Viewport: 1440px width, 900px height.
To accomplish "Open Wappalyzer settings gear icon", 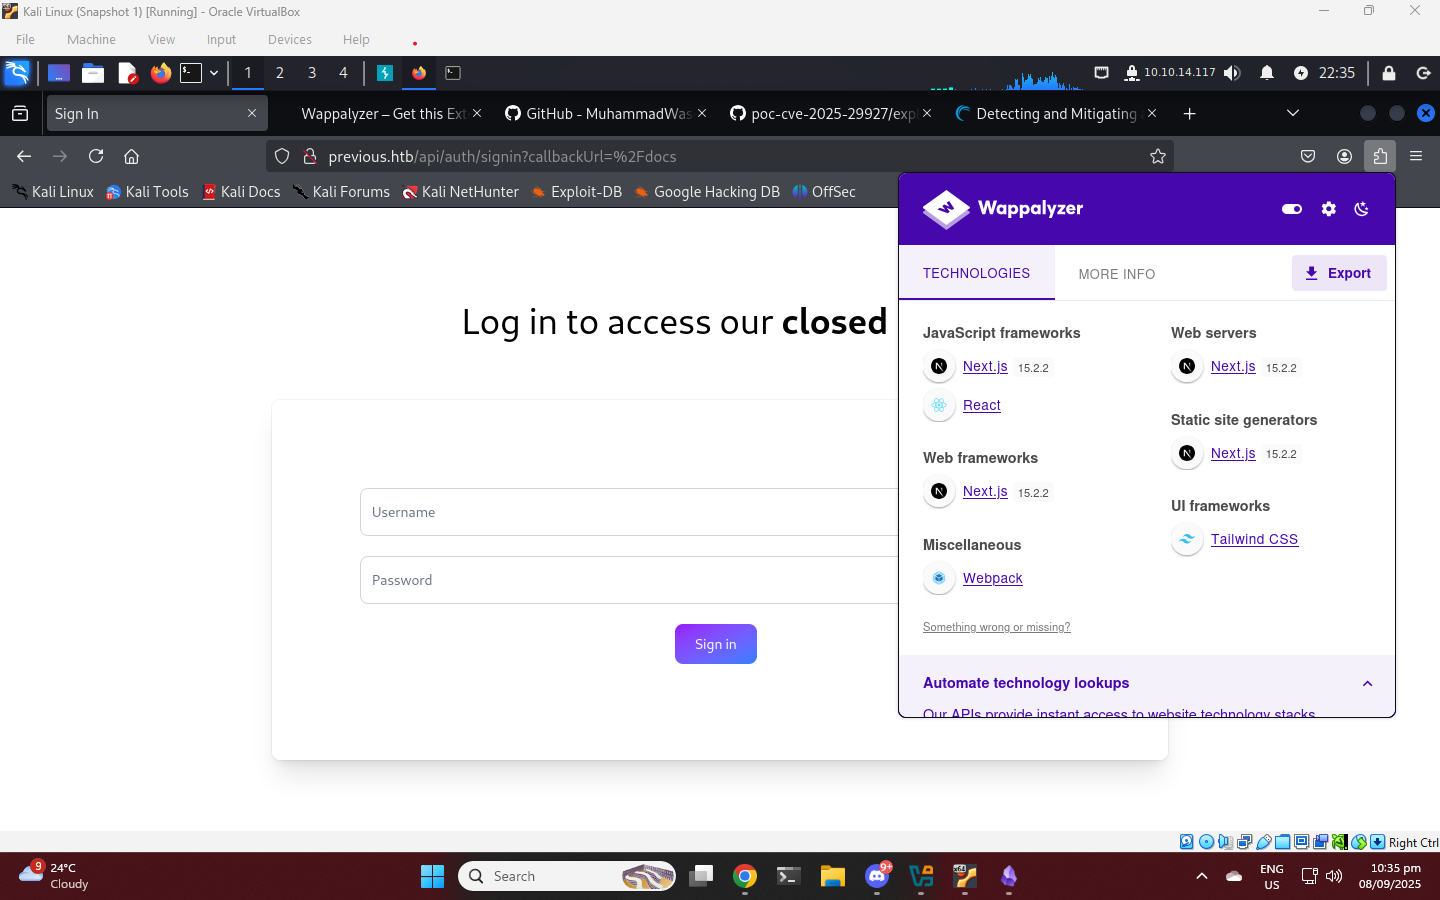I will click(1328, 209).
